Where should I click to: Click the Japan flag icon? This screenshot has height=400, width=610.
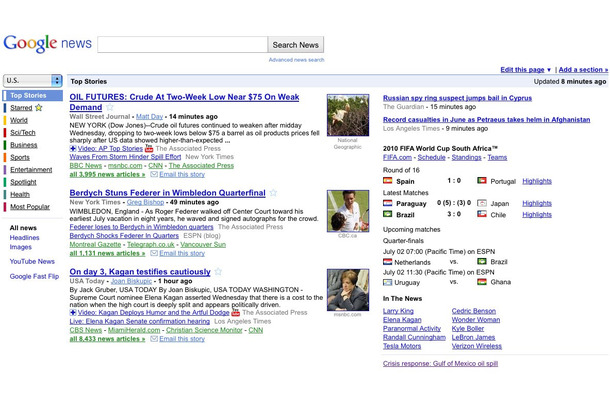coord(482,203)
